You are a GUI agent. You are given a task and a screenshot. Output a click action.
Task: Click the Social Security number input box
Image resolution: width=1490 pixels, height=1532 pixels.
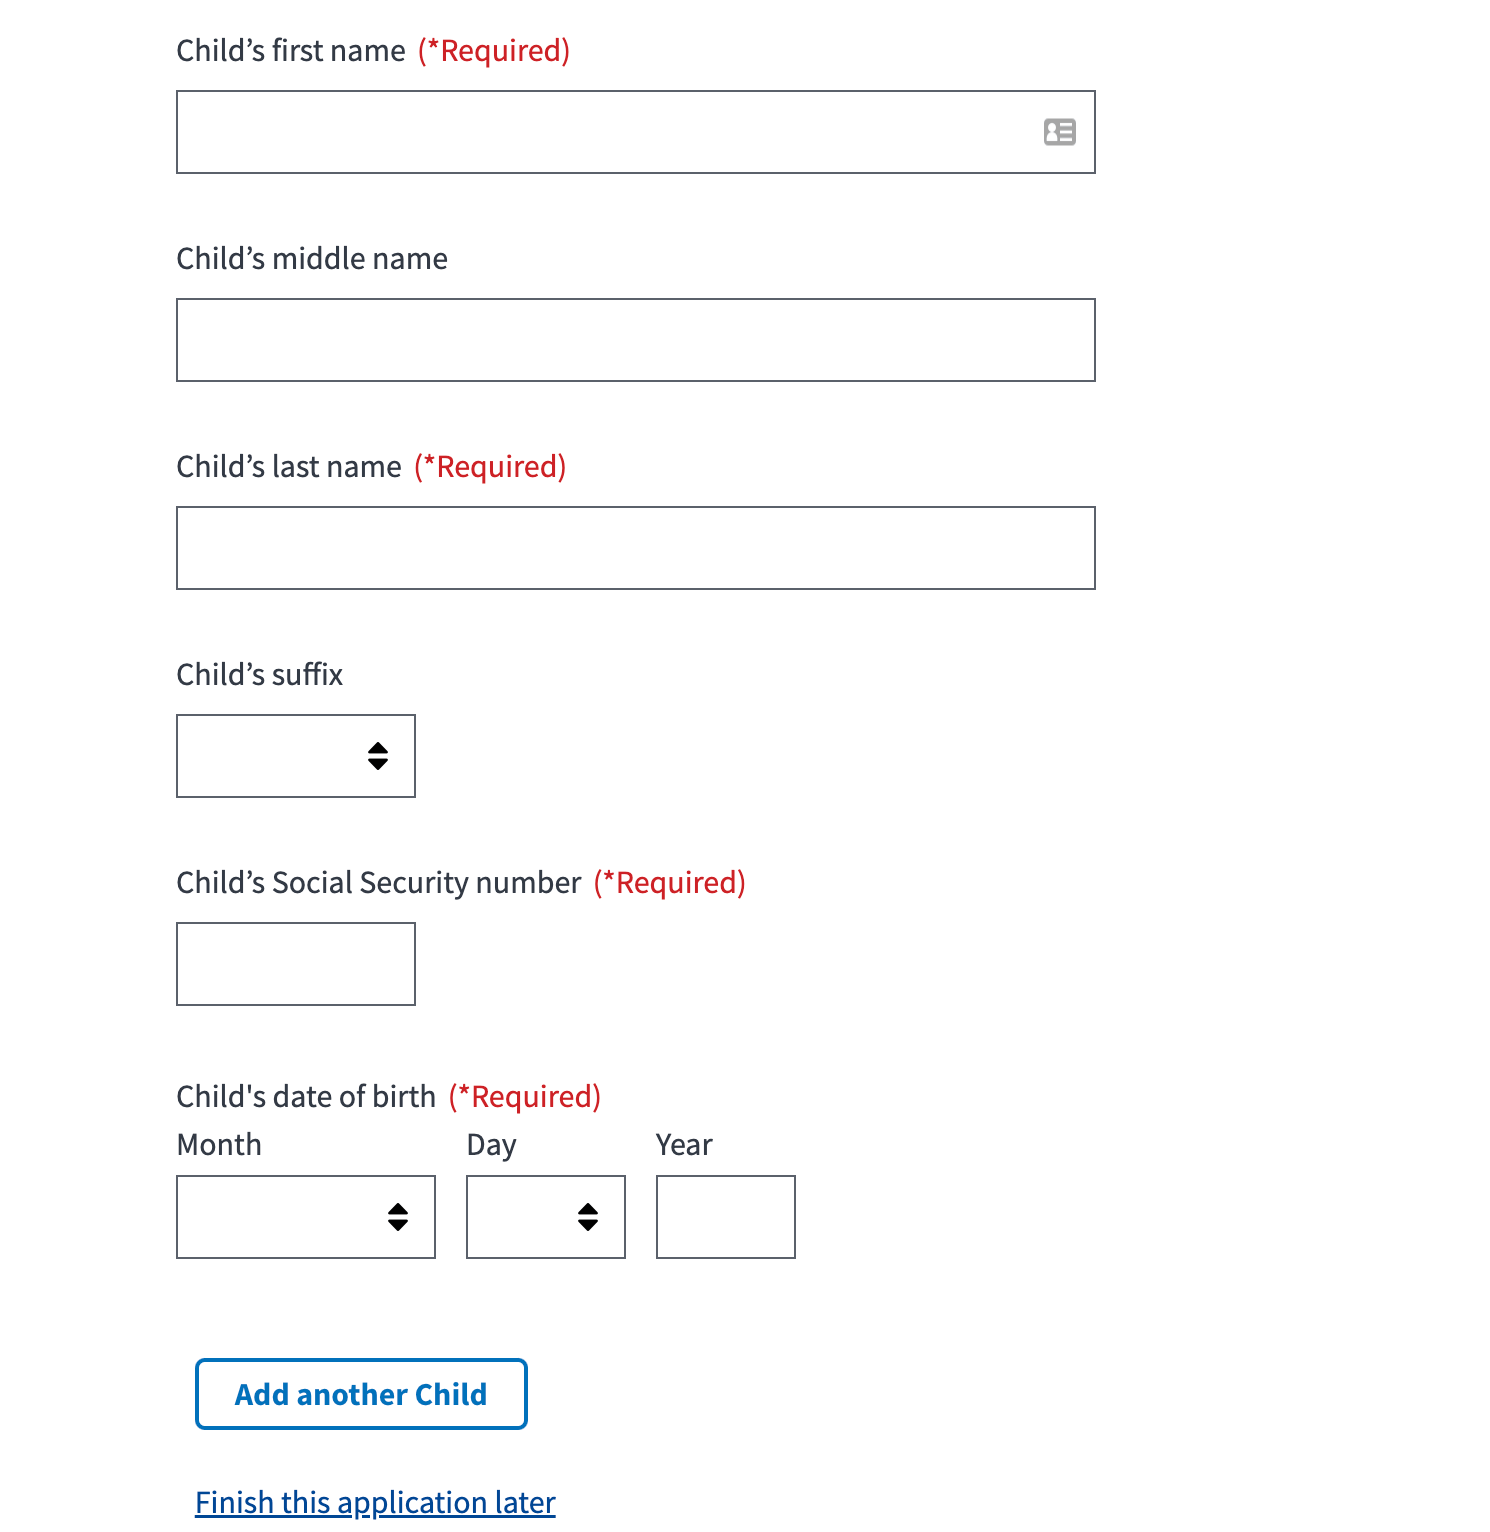point(295,963)
